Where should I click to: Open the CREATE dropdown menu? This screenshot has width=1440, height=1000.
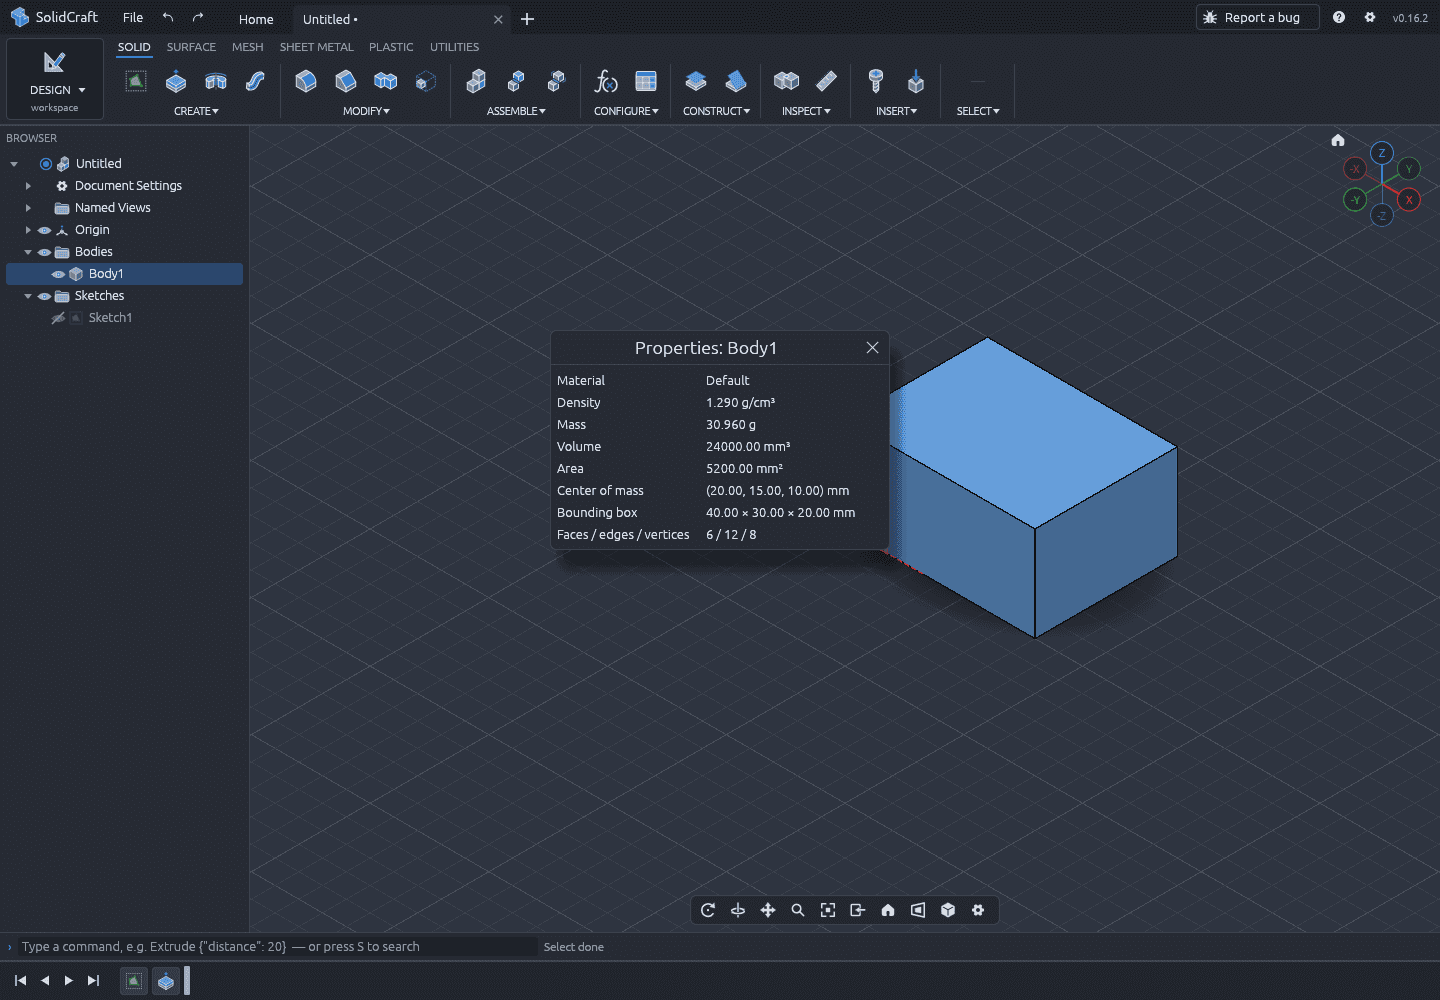pos(196,111)
